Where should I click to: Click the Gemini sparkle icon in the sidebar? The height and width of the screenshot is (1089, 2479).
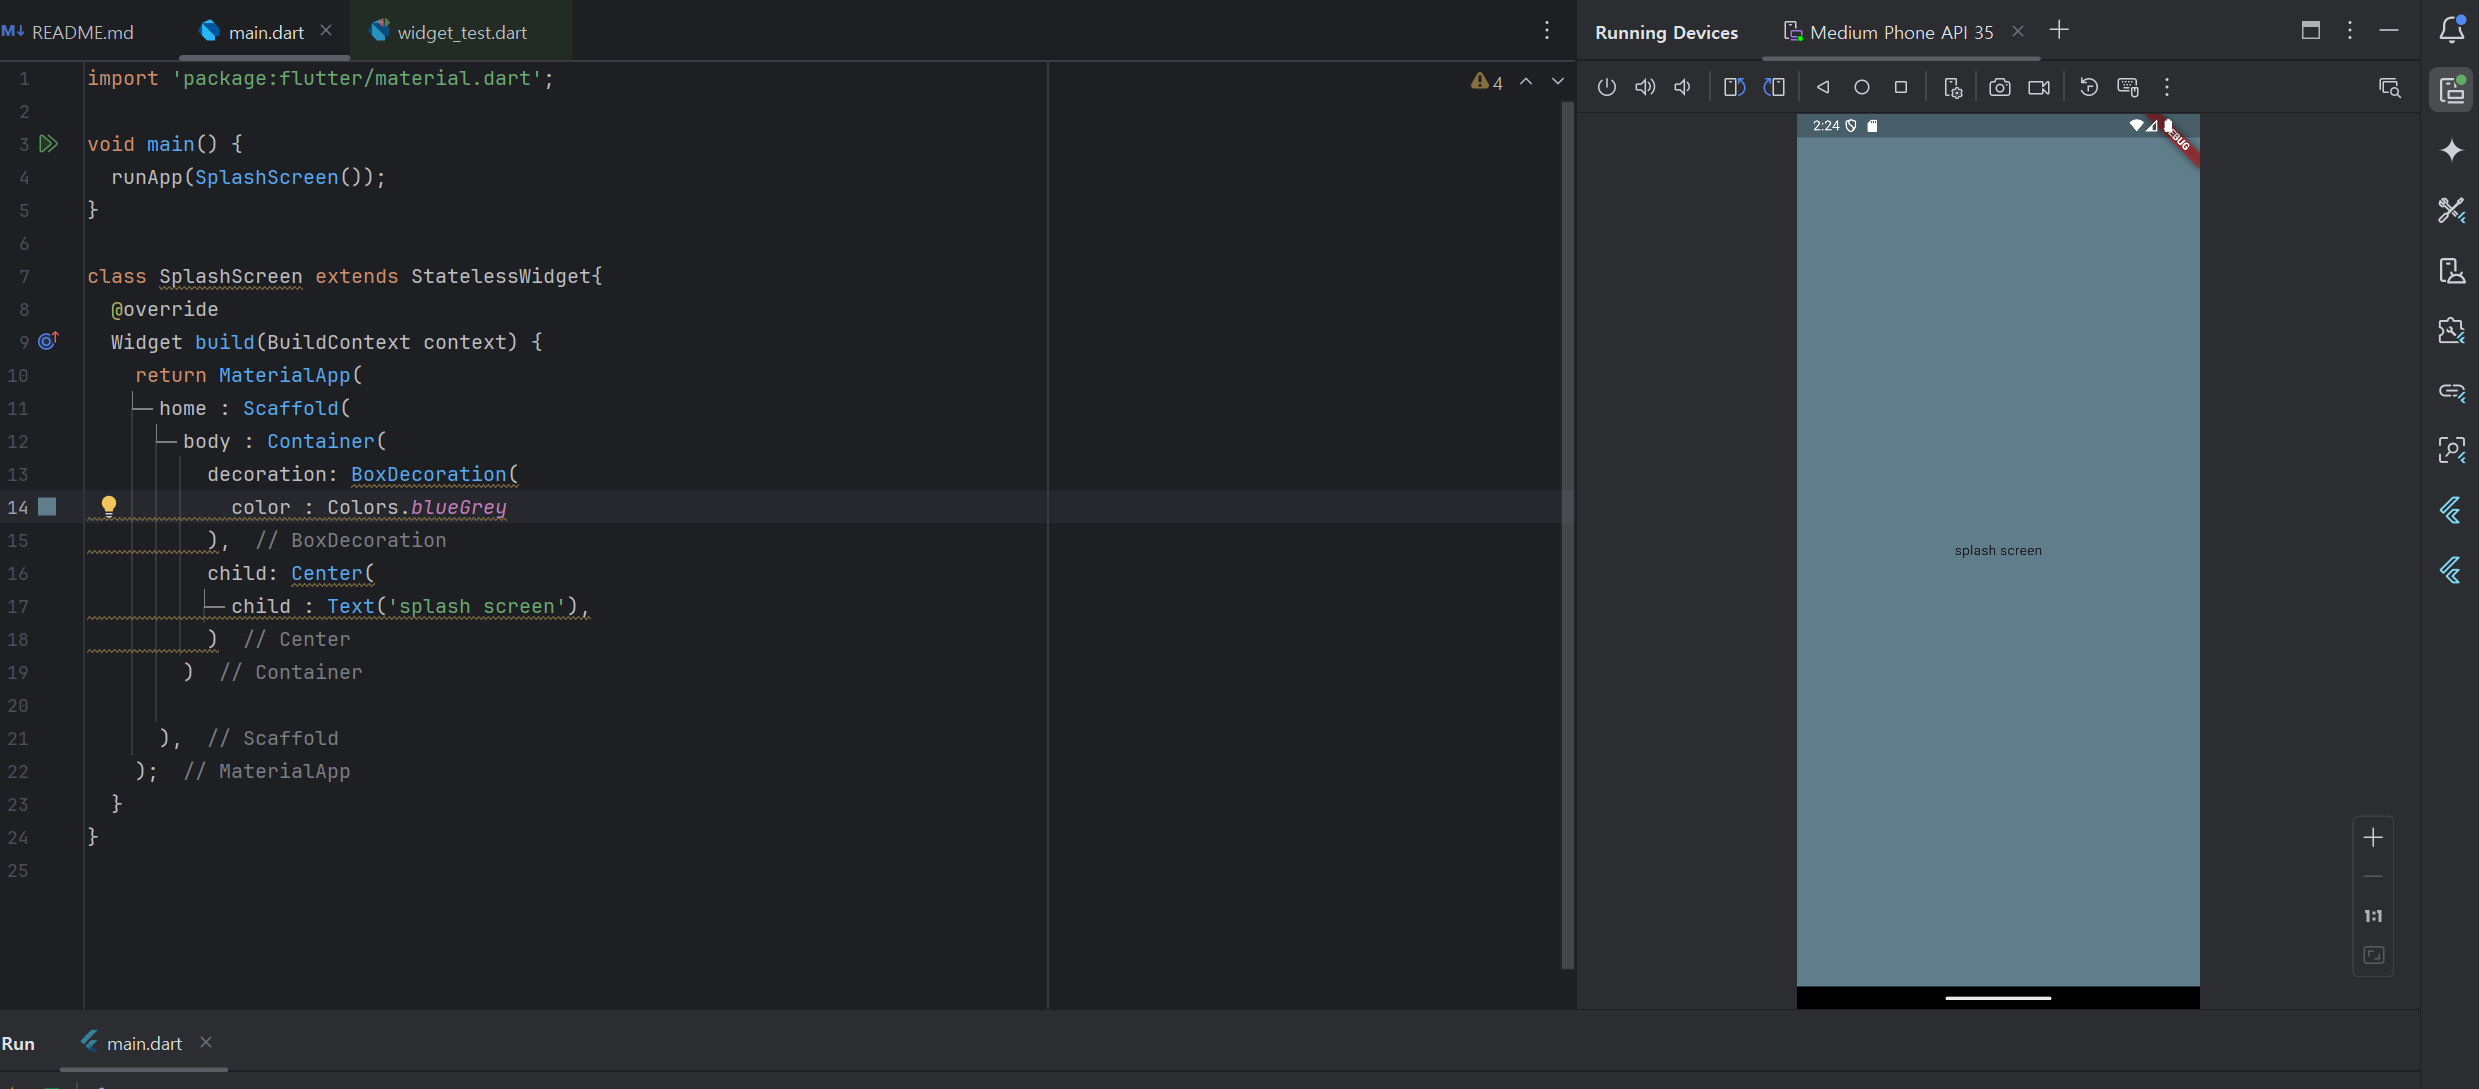(2451, 151)
